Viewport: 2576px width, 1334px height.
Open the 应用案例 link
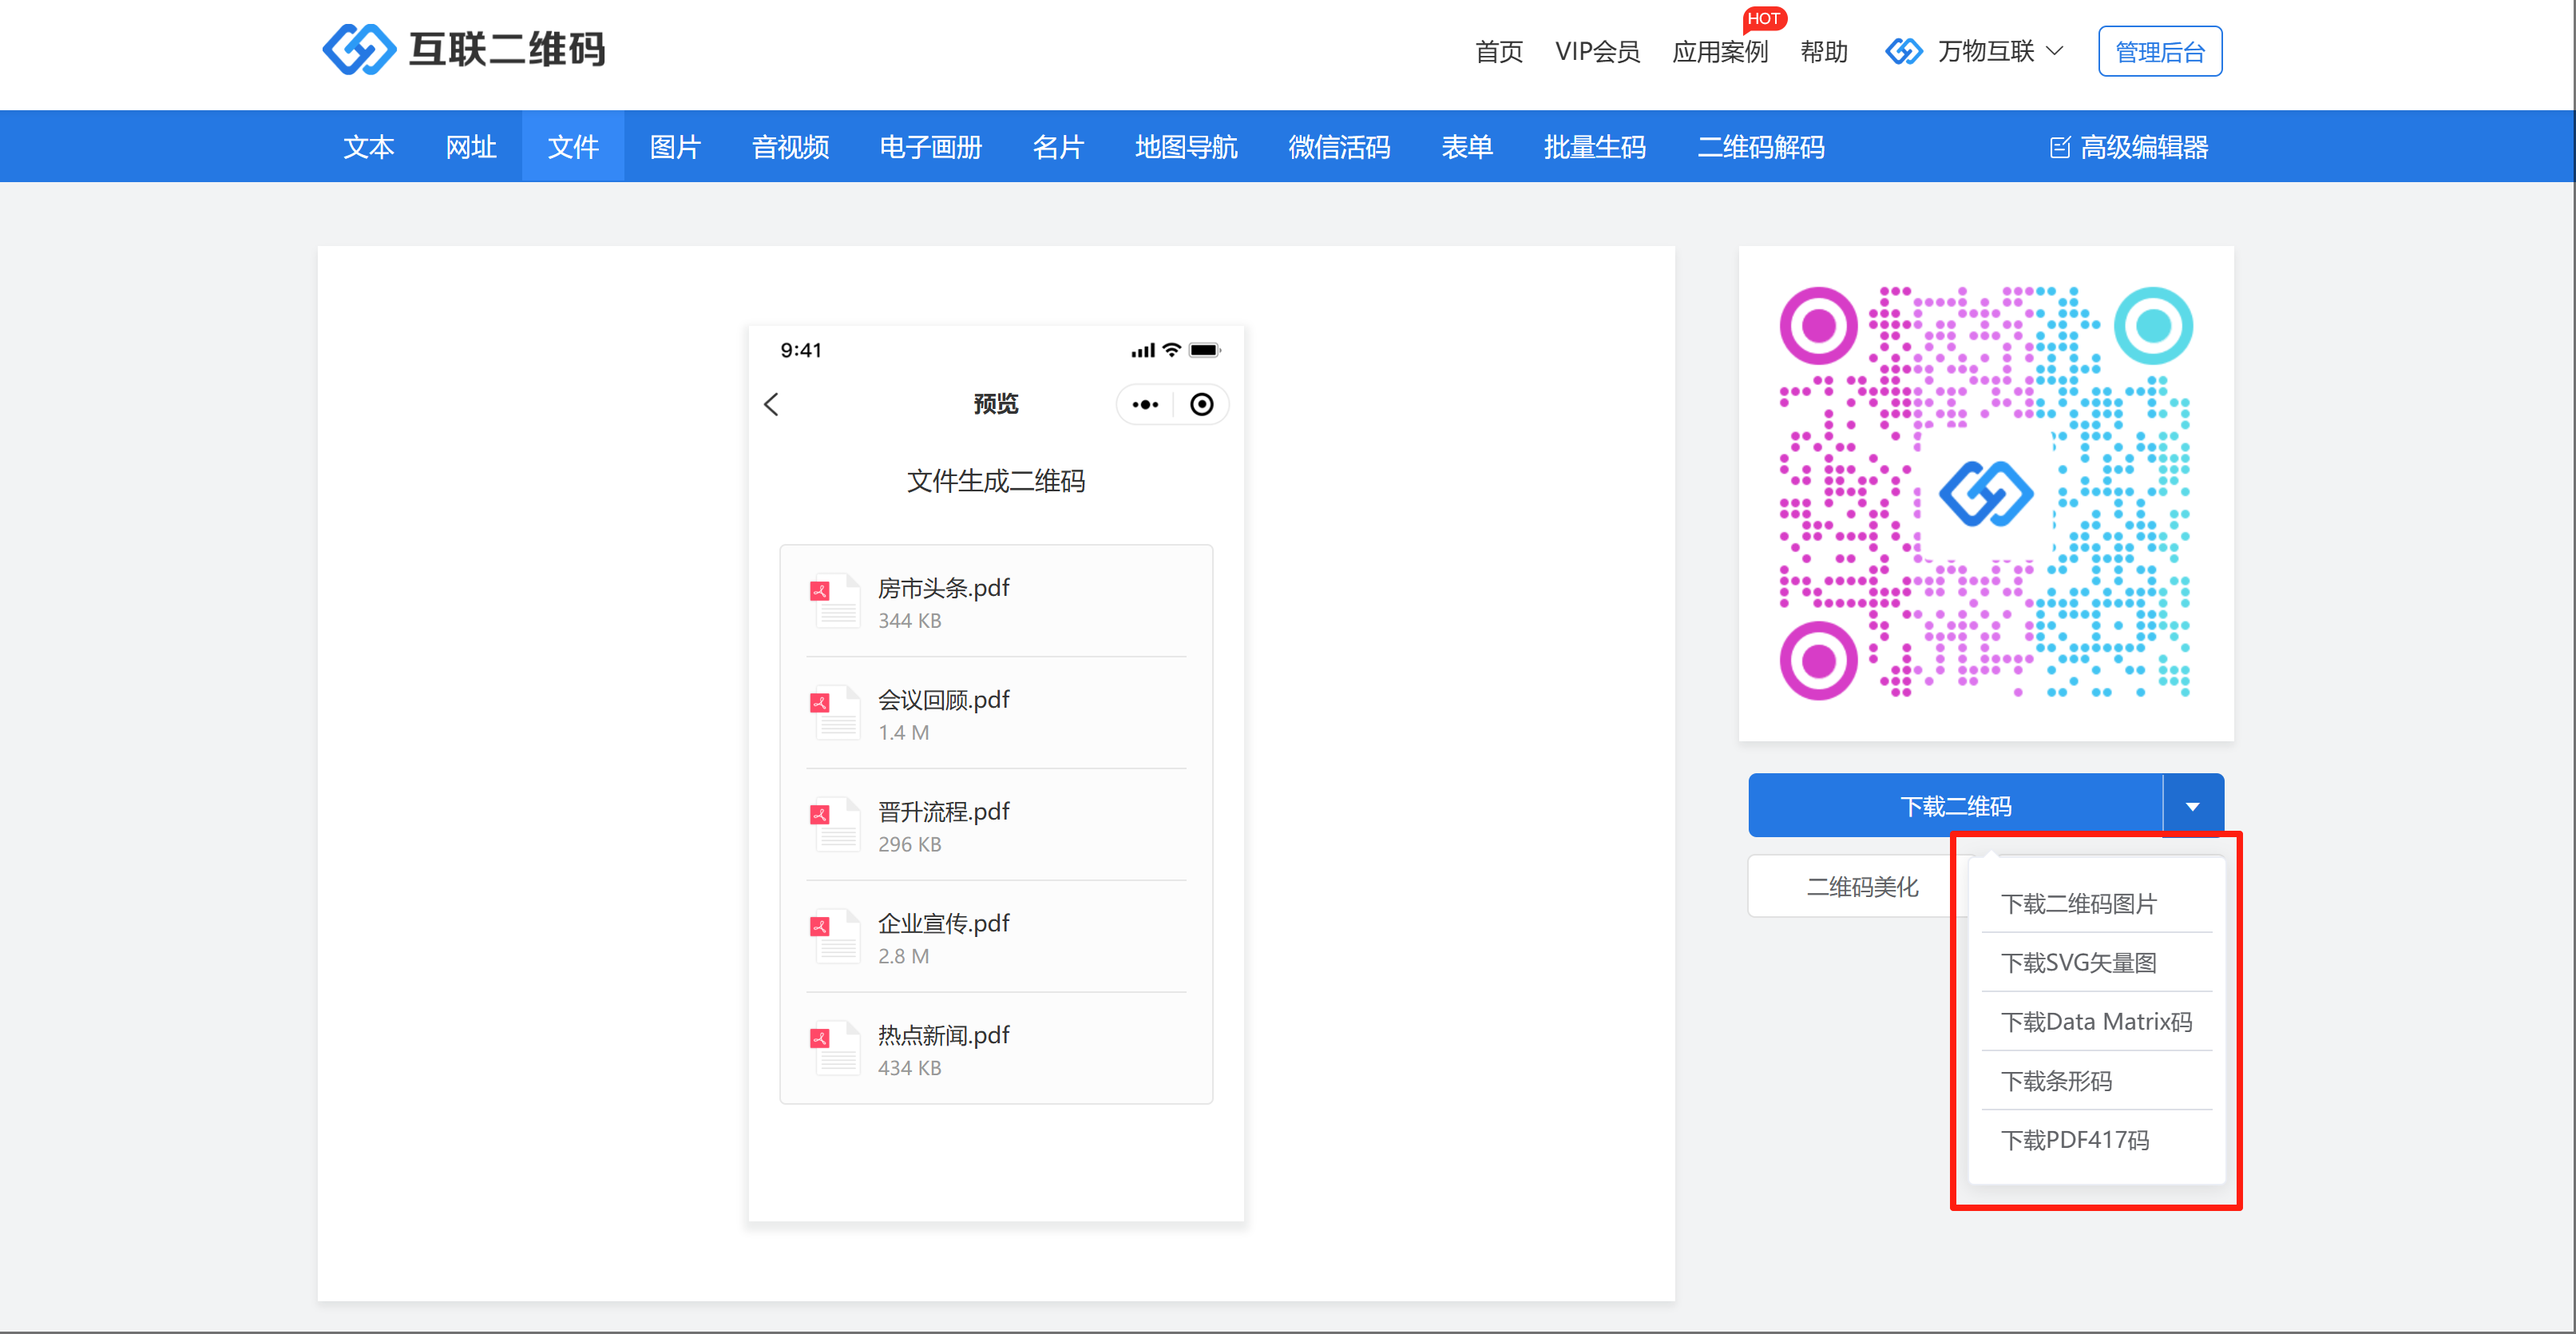[1720, 51]
